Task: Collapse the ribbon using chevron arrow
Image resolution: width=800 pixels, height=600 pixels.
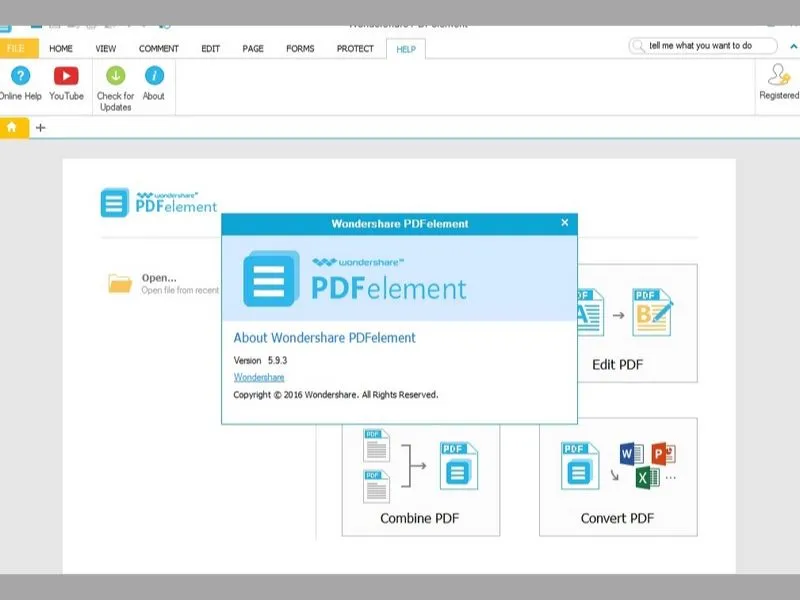Action: point(793,46)
